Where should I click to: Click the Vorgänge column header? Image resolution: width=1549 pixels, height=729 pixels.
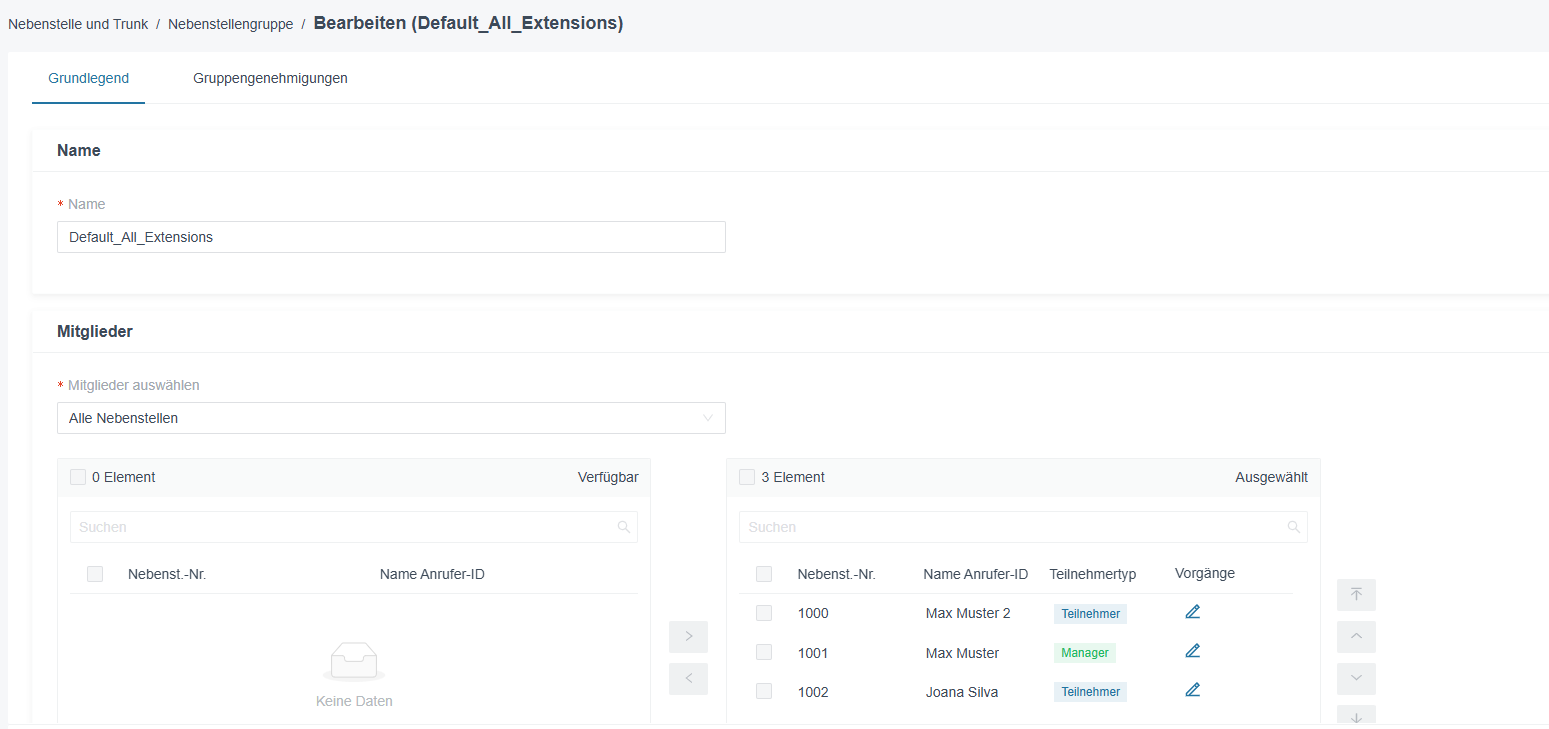pyautogui.click(x=1205, y=573)
